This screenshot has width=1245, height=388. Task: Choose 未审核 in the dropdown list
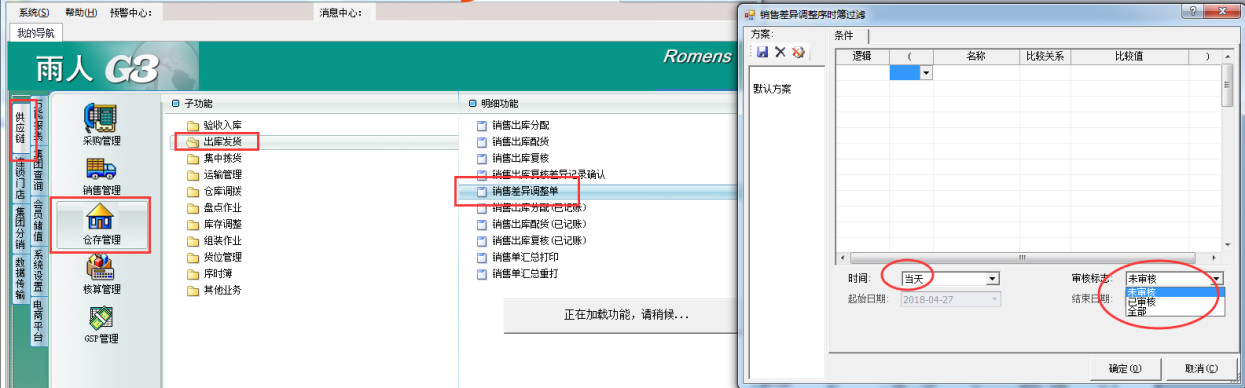(1175, 292)
